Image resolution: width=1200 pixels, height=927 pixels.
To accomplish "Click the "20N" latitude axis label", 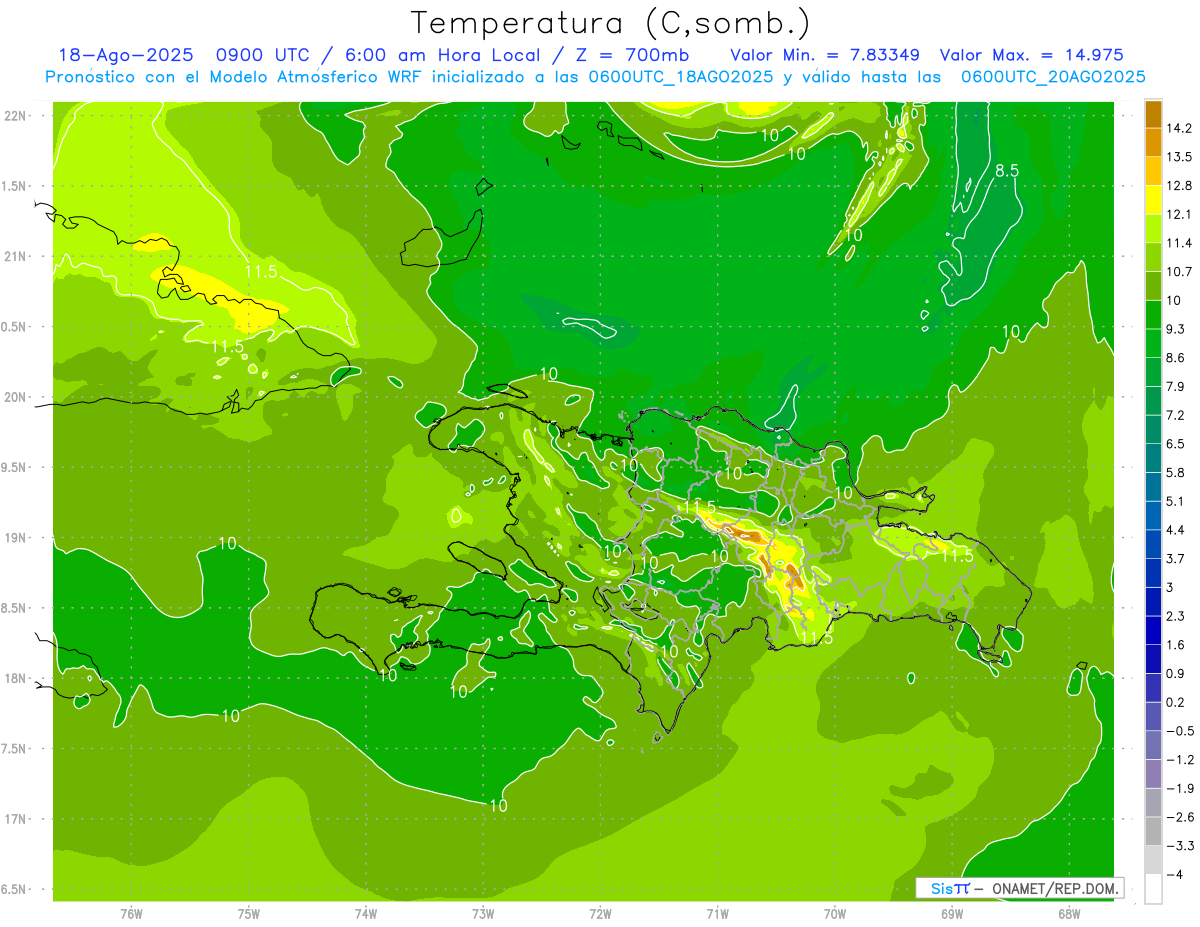I will pyautogui.click(x=16, y=397).
